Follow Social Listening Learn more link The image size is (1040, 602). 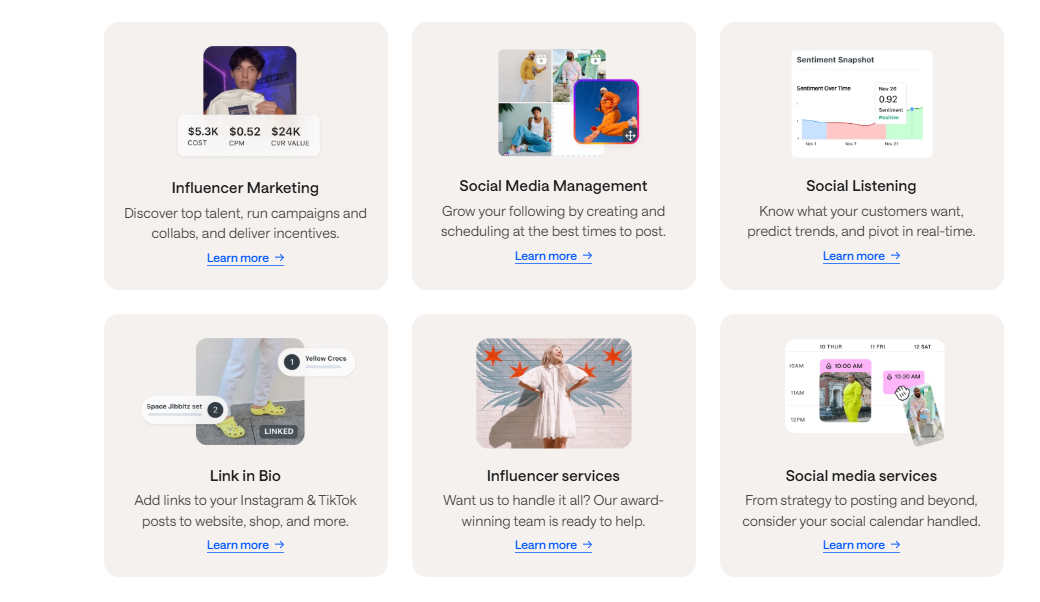tap(861, 256)
